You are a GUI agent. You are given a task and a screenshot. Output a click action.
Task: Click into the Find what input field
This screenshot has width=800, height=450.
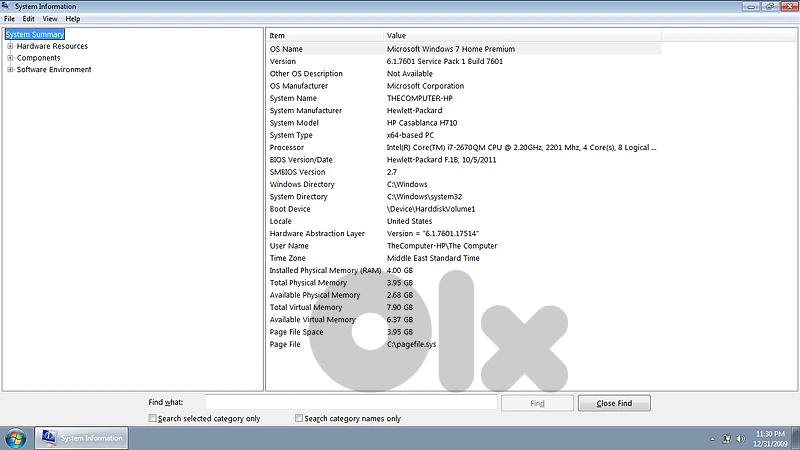tap(351, 402)
